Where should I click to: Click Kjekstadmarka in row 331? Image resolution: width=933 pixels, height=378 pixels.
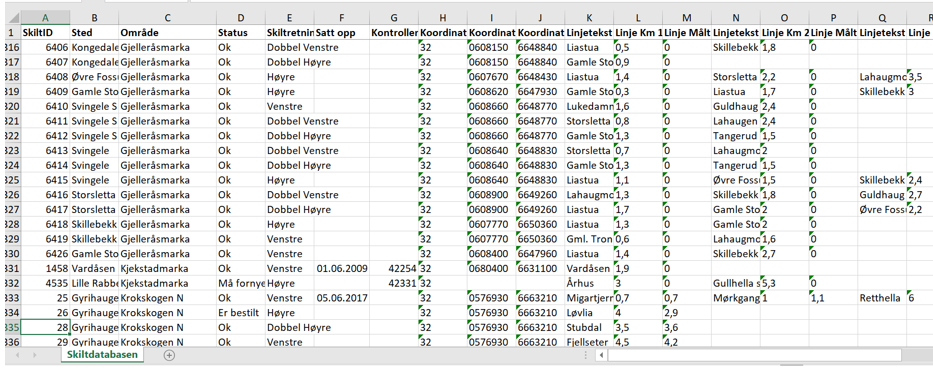(167, 268)
